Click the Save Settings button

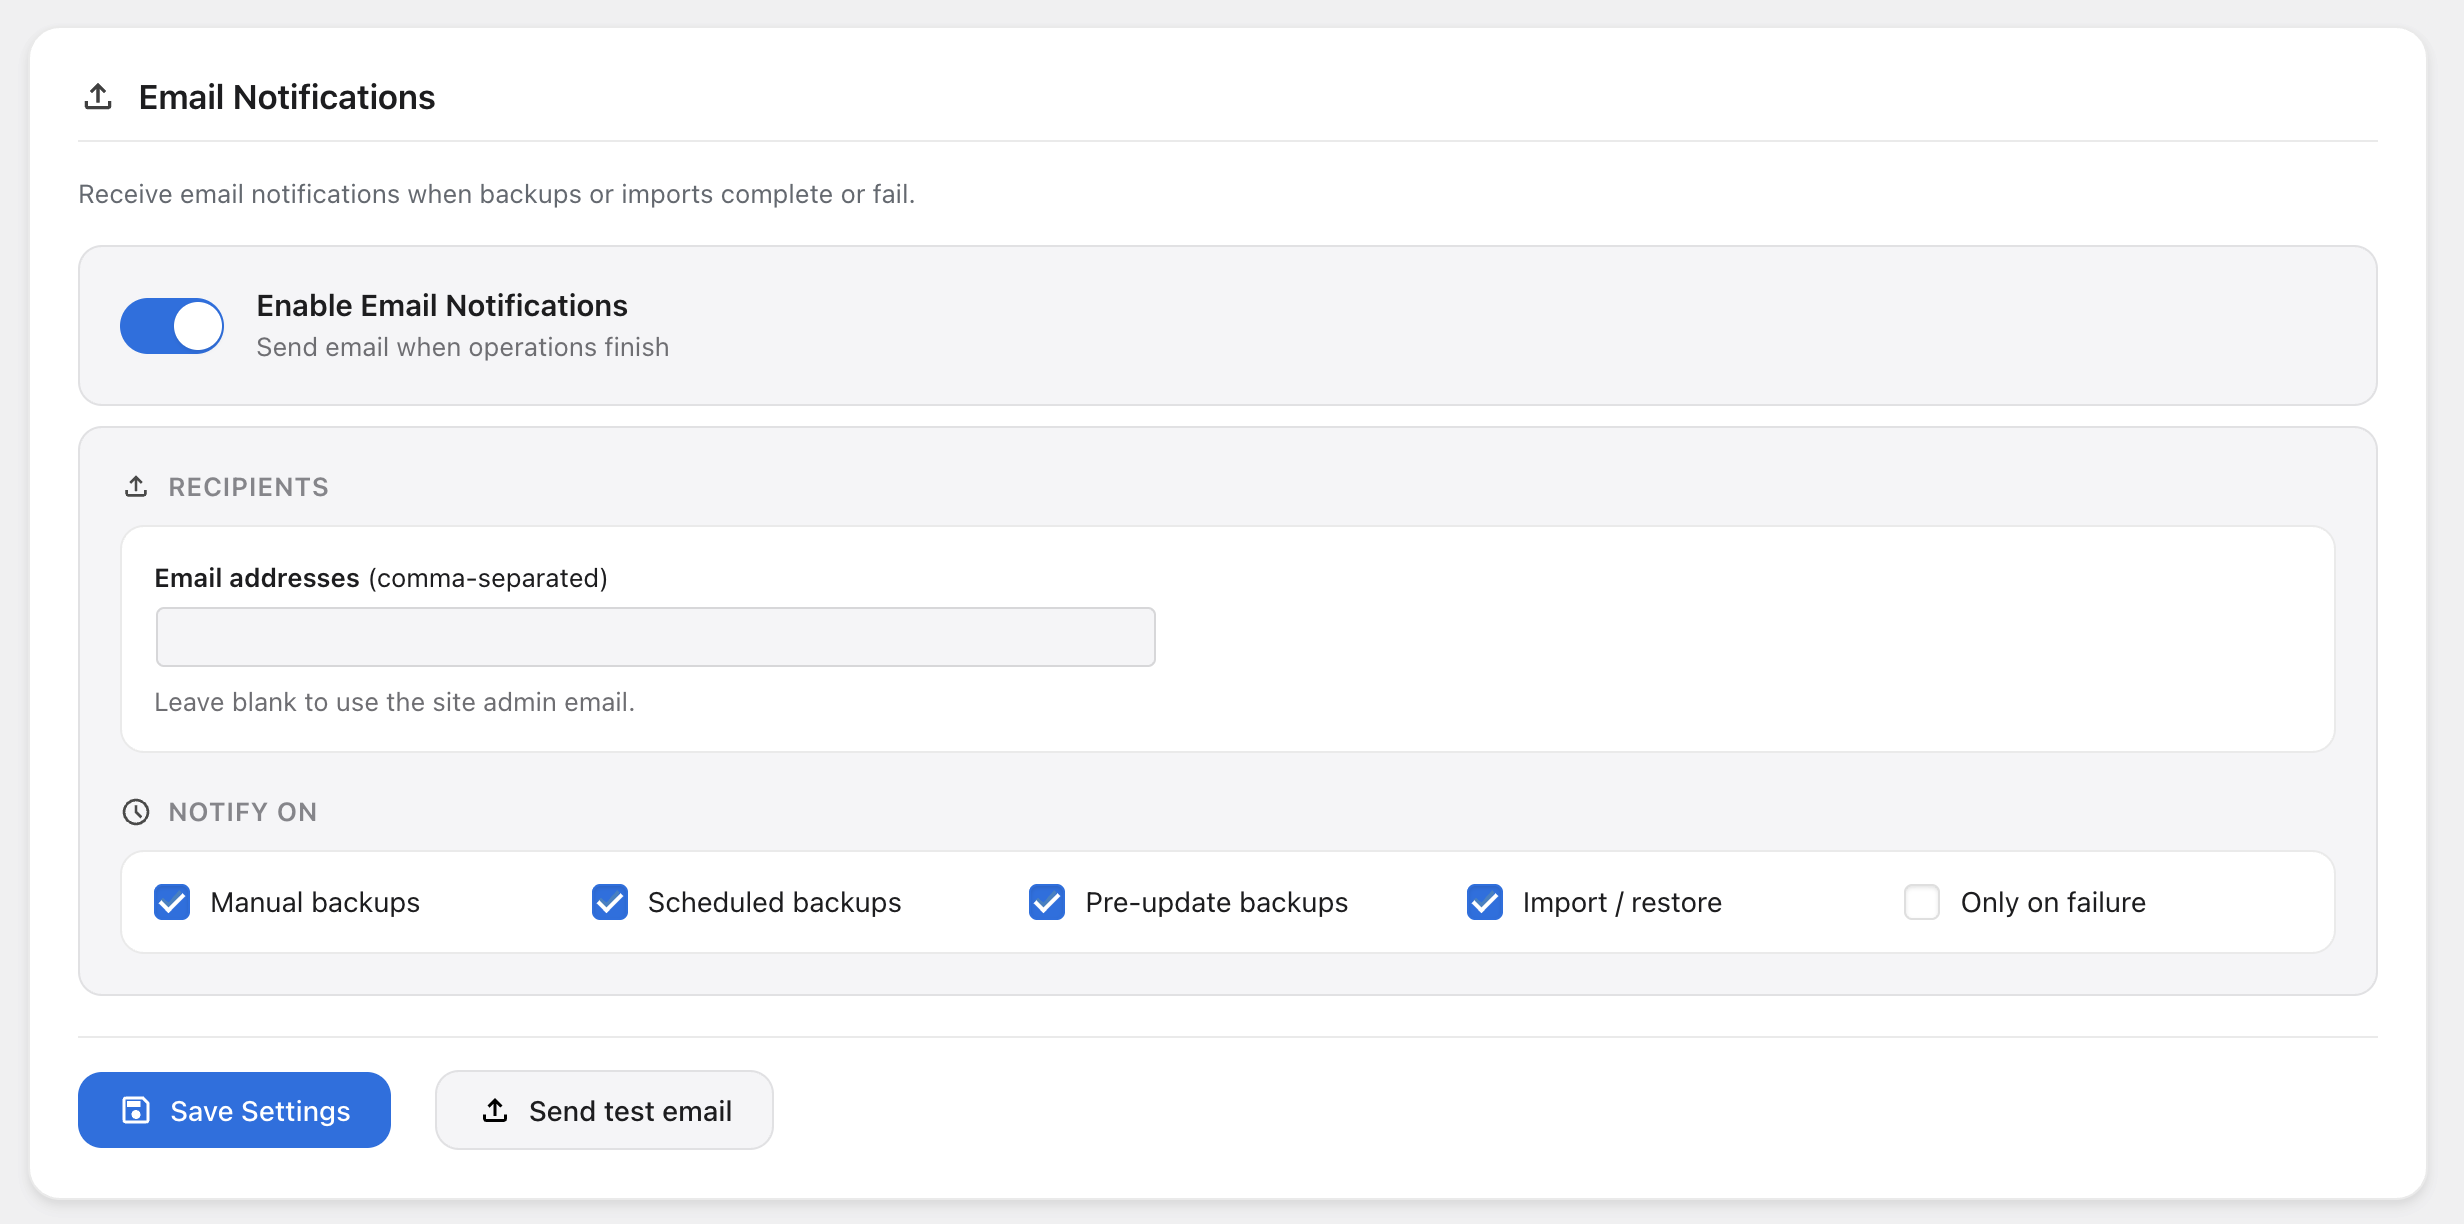[234, 1110]
